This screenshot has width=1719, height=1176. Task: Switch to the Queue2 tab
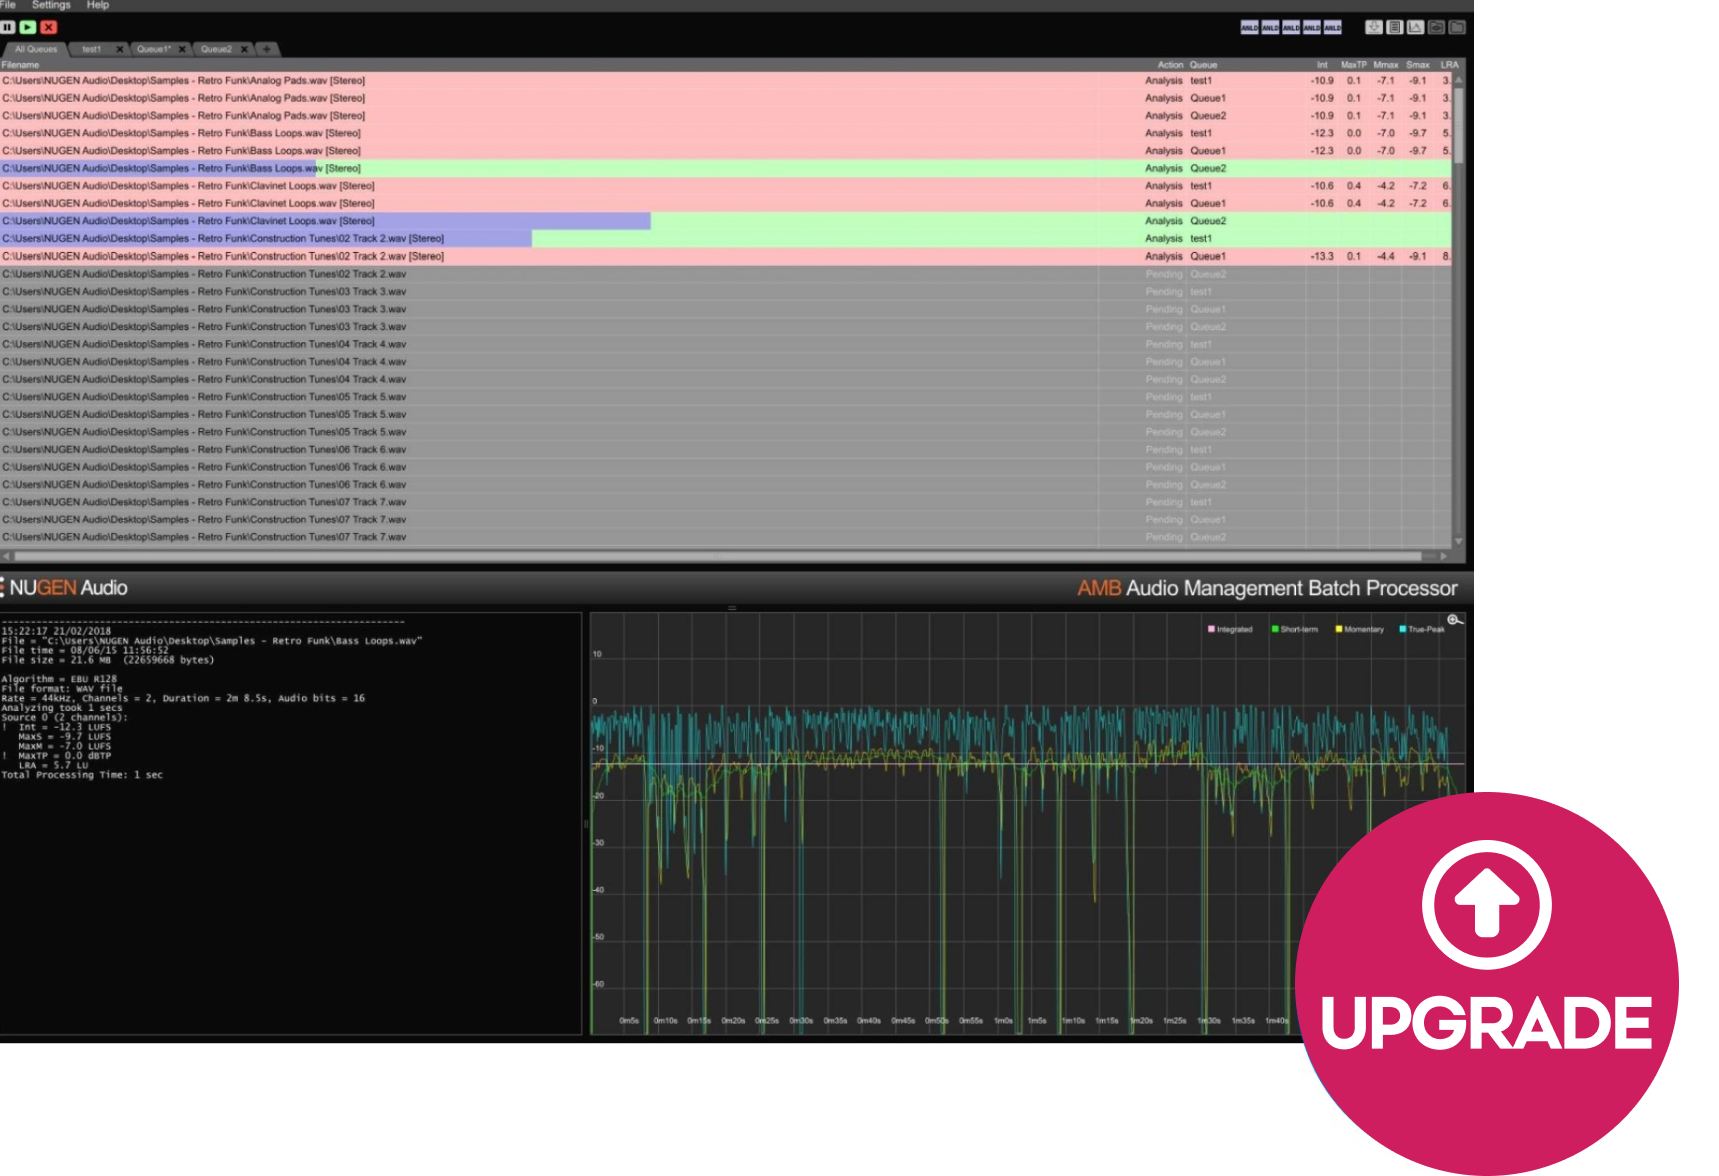[218, 47]
